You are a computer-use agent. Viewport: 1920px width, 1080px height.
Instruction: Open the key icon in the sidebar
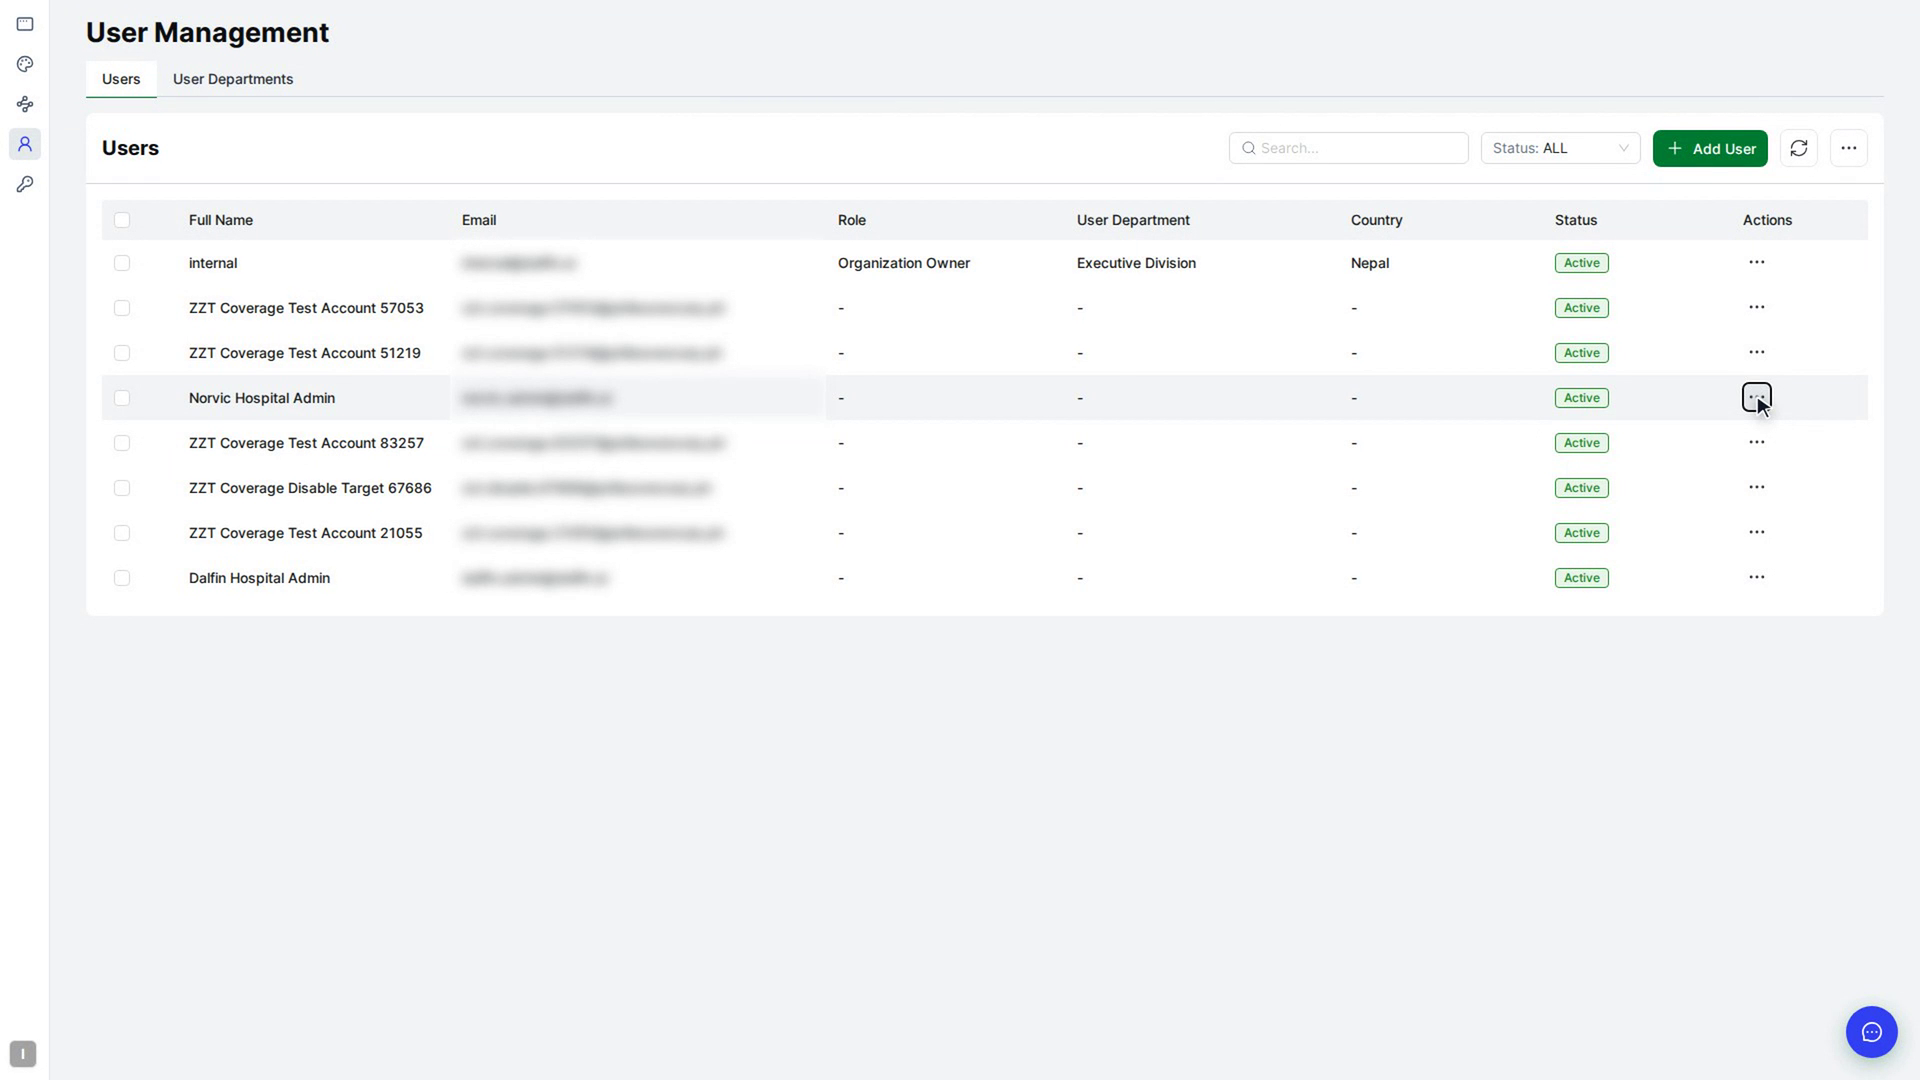click(25, 184)
